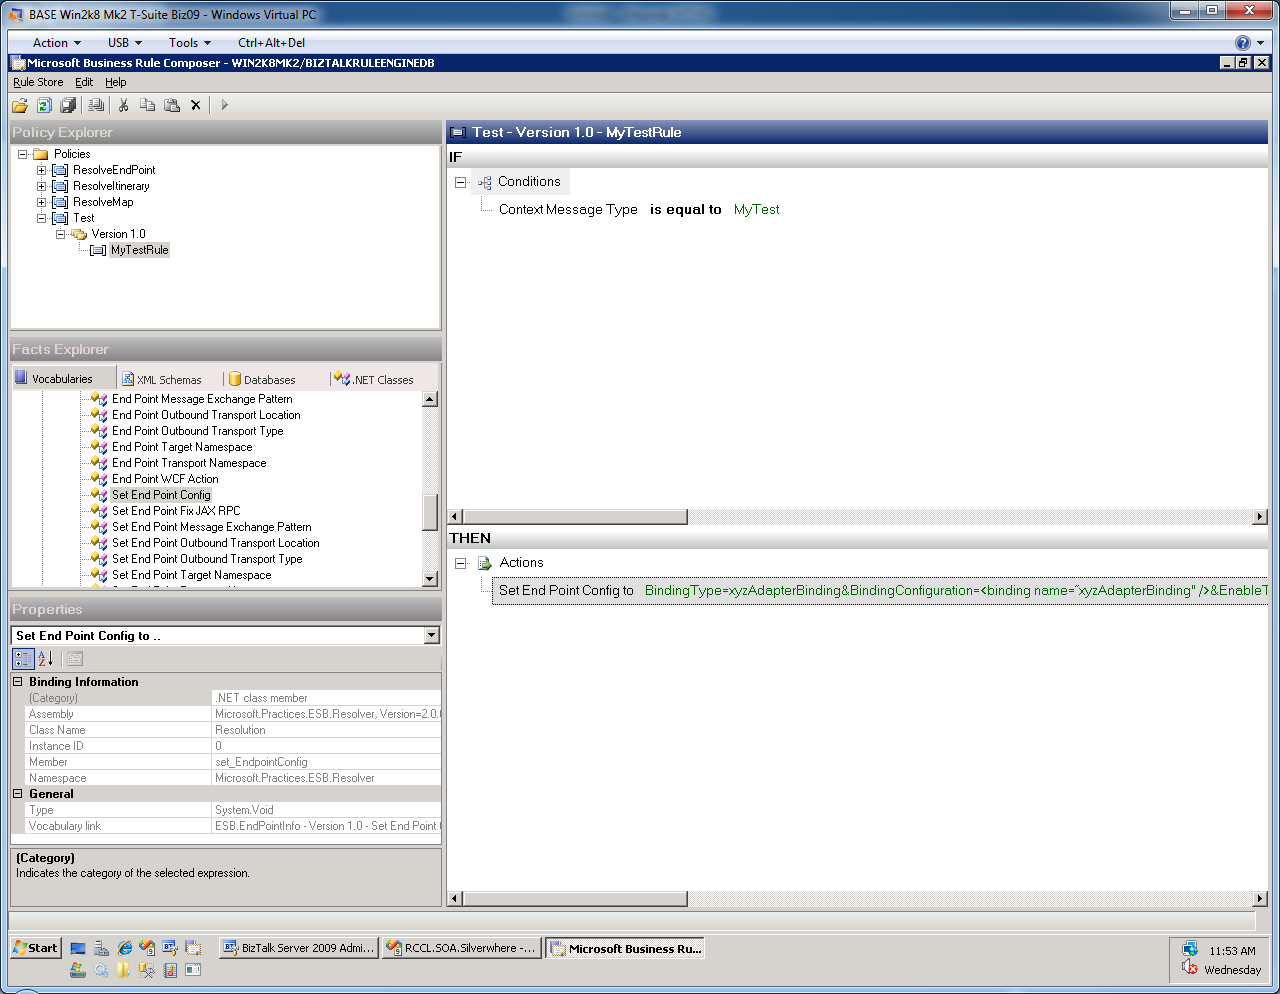This screenshot has height=994, width=1280.
Task: Expand the ResolveEndPoint policy node
Action: point(41,170)
